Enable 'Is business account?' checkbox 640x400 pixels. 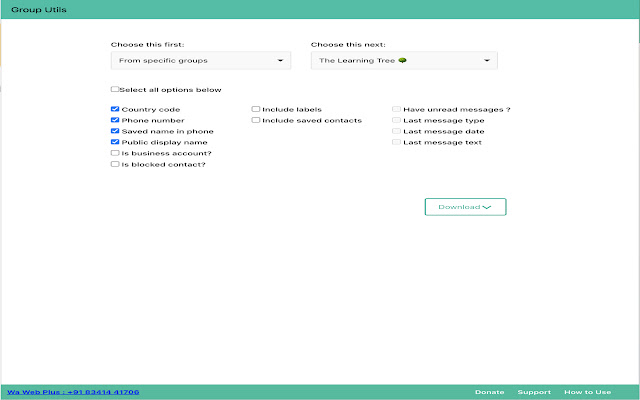coord(115,153)
